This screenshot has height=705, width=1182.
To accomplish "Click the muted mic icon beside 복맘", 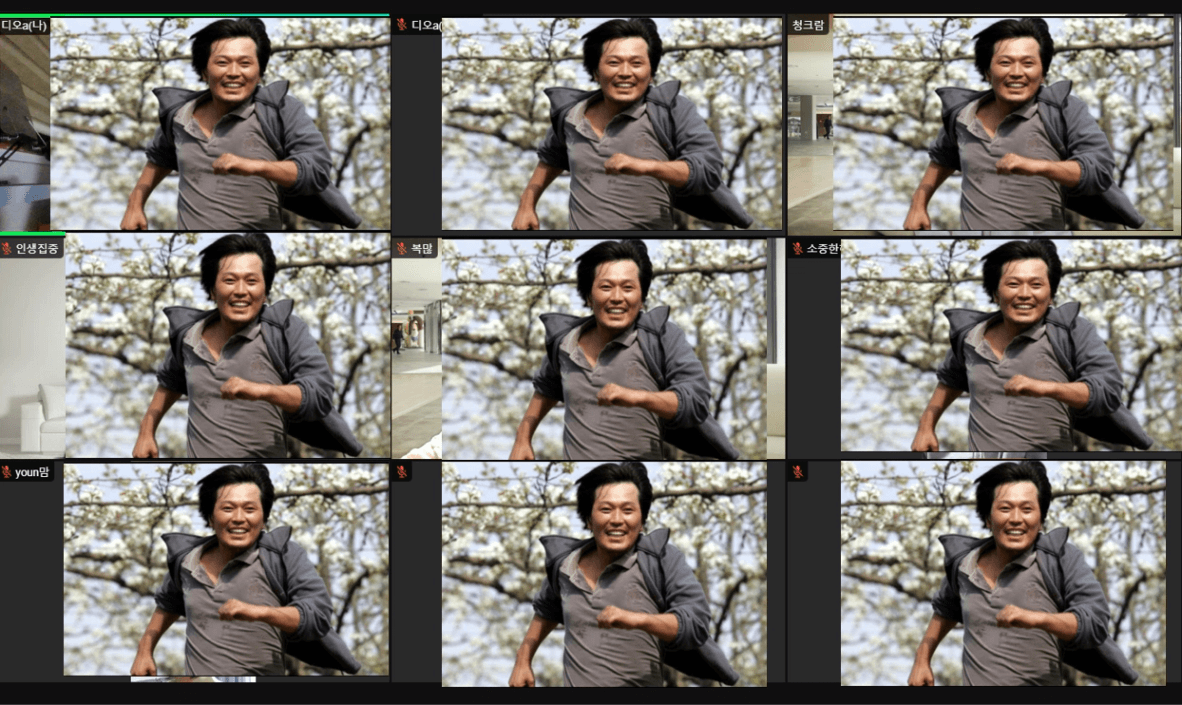I will click(x=402, y=248).
